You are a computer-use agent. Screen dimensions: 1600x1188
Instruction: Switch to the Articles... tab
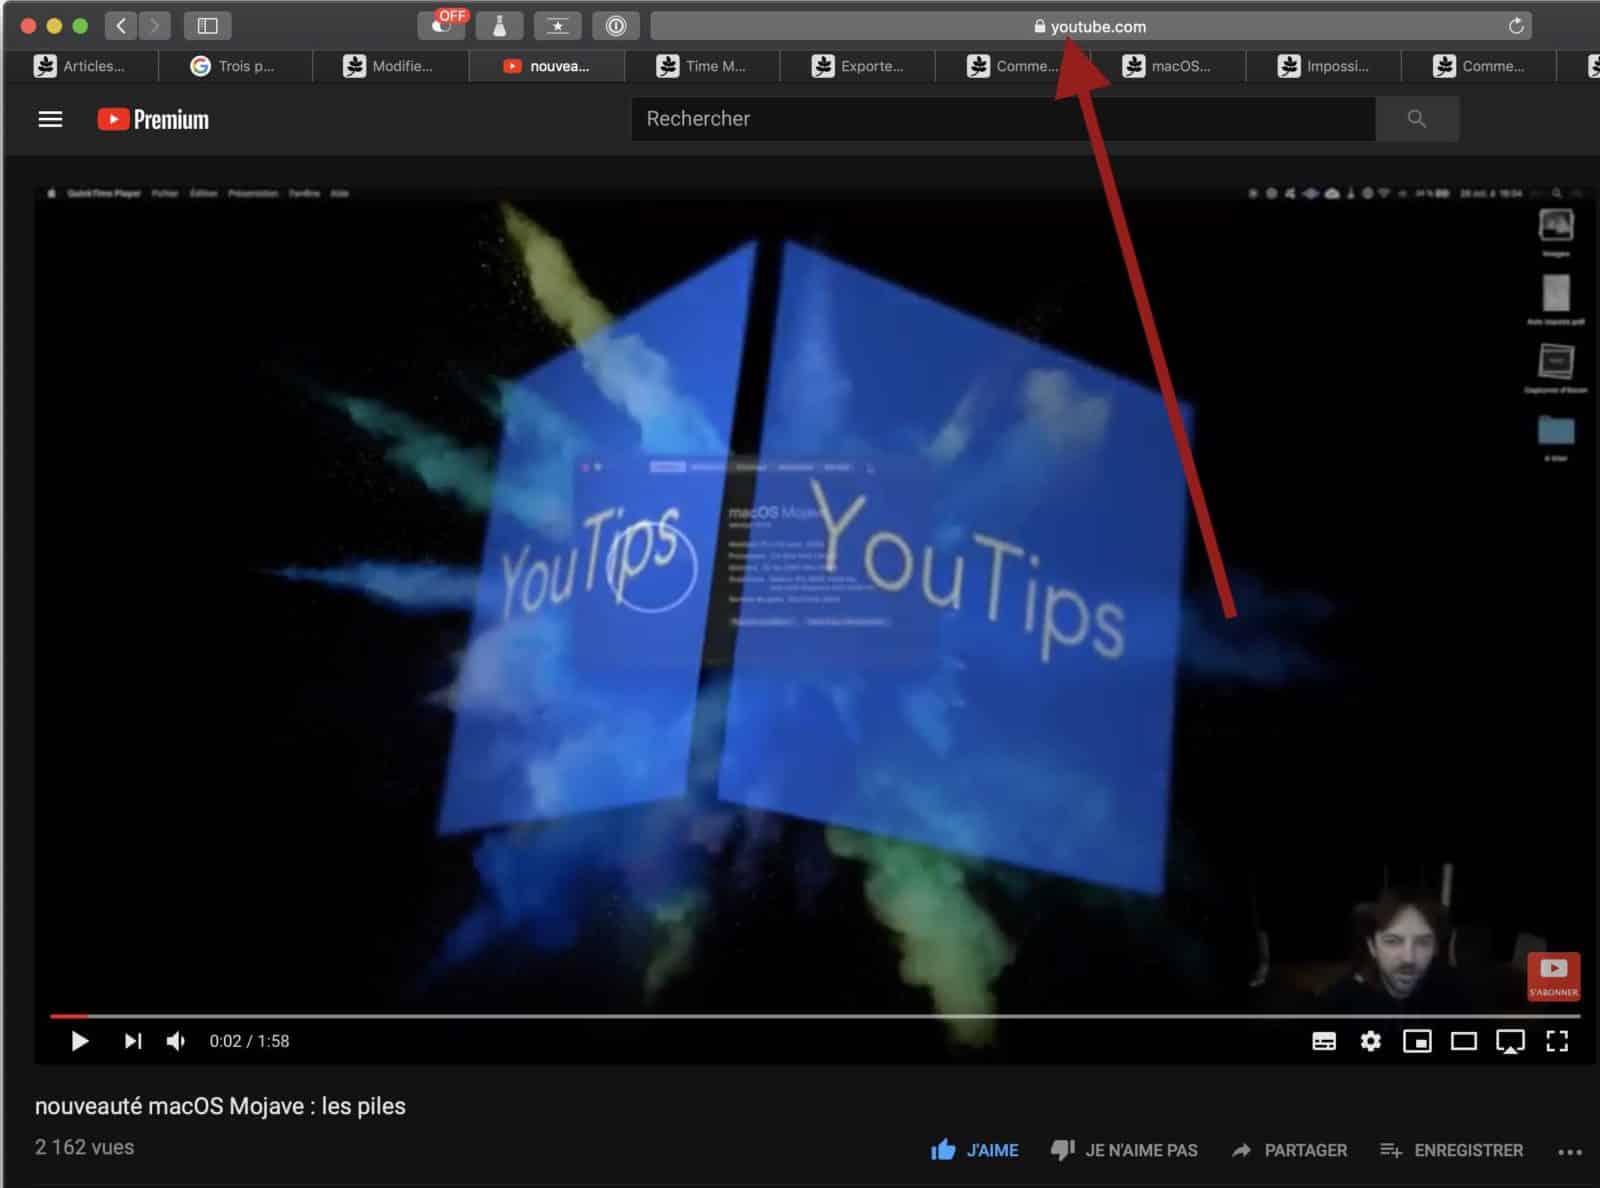tap(80, 66)
